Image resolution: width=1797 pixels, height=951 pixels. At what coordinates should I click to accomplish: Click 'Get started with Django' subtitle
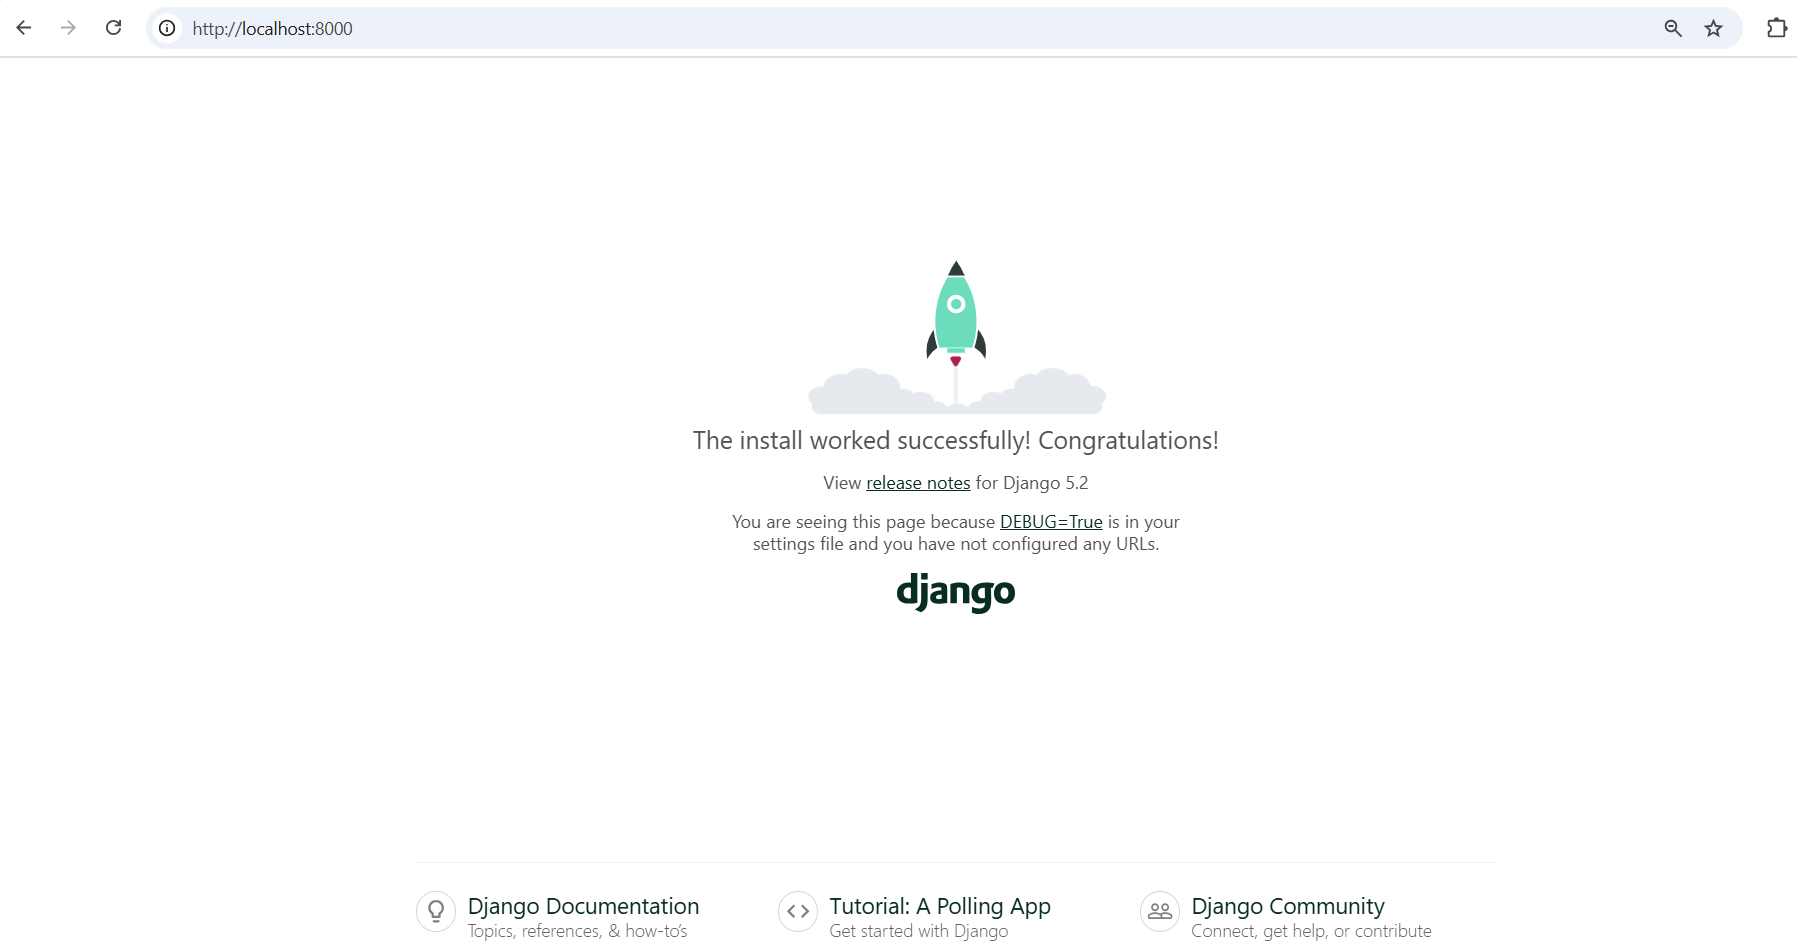pyautogui.click(x=919, y=931)
